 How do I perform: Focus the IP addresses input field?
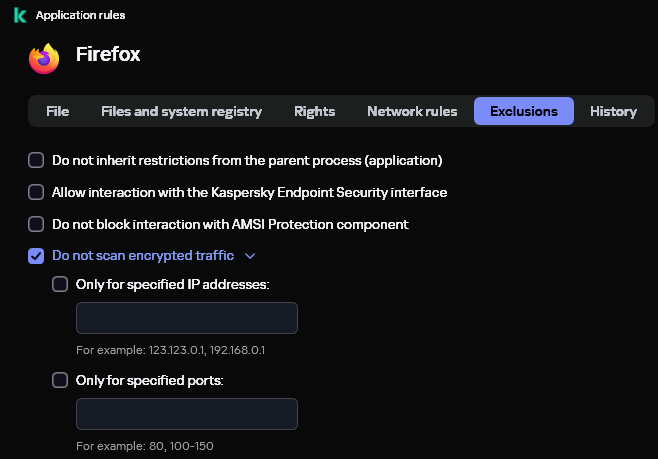click(x=187, y=318)
